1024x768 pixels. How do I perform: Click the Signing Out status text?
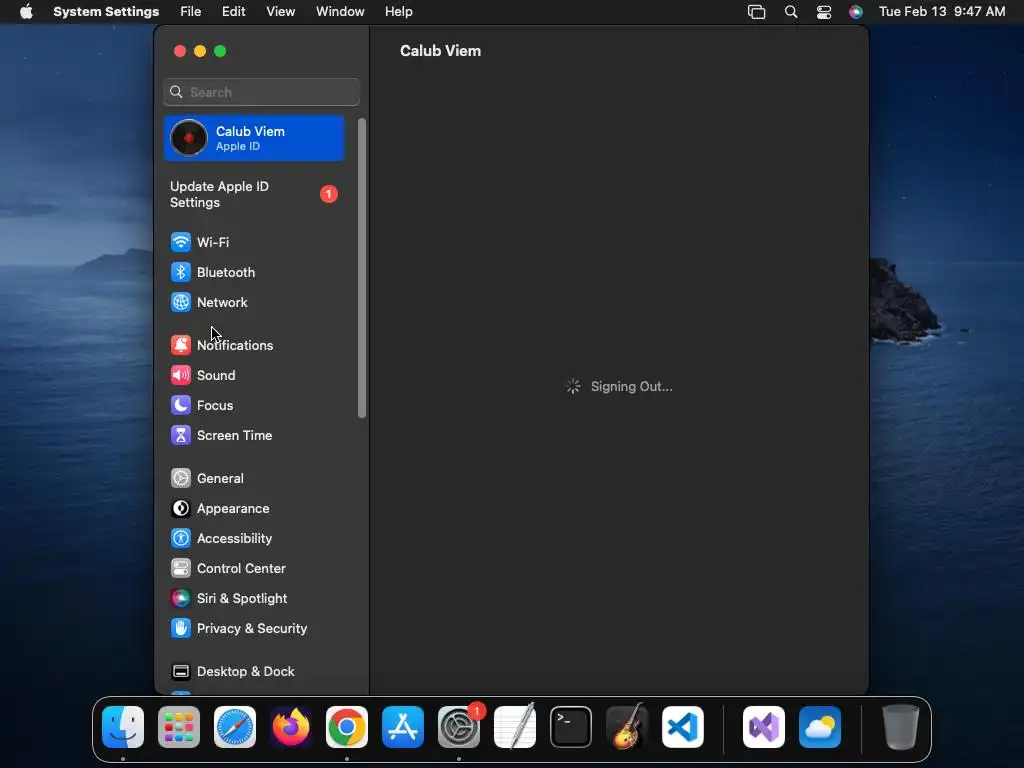632,387
